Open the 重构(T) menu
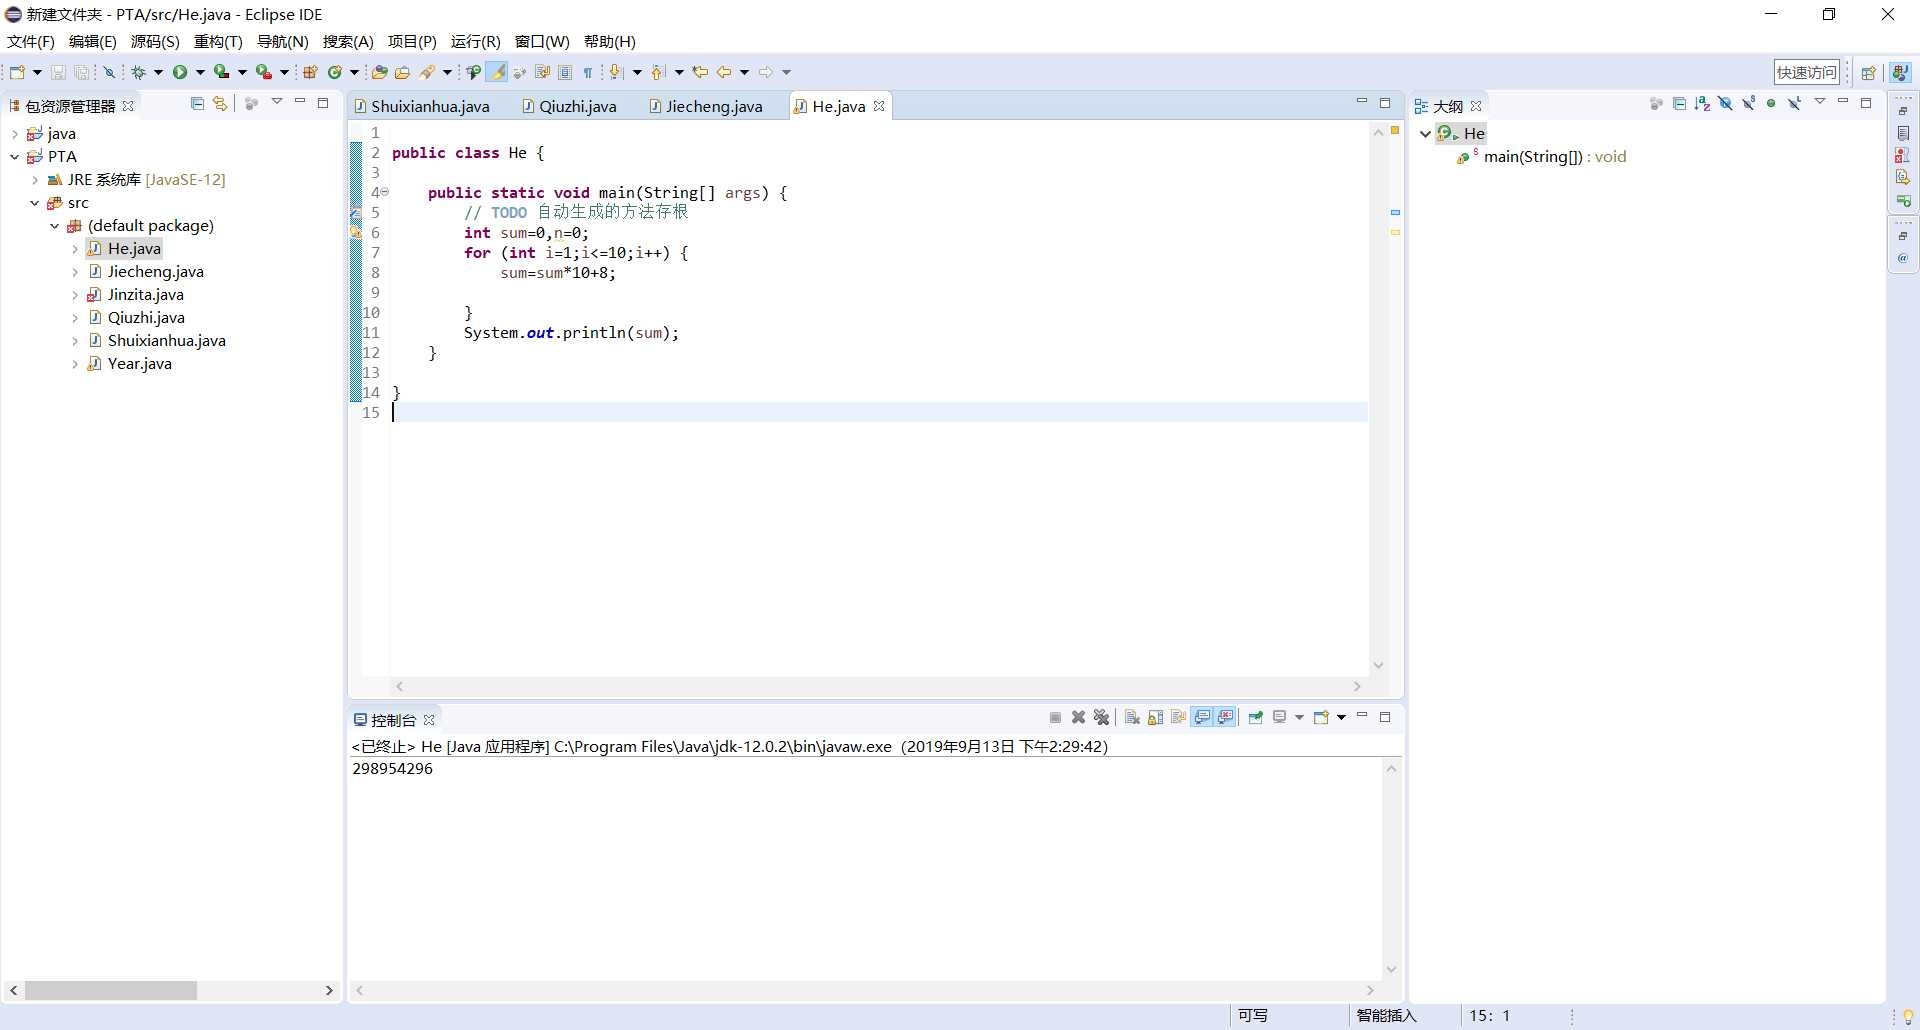This screenshot has height=1030, width=1920. [218, 41]
